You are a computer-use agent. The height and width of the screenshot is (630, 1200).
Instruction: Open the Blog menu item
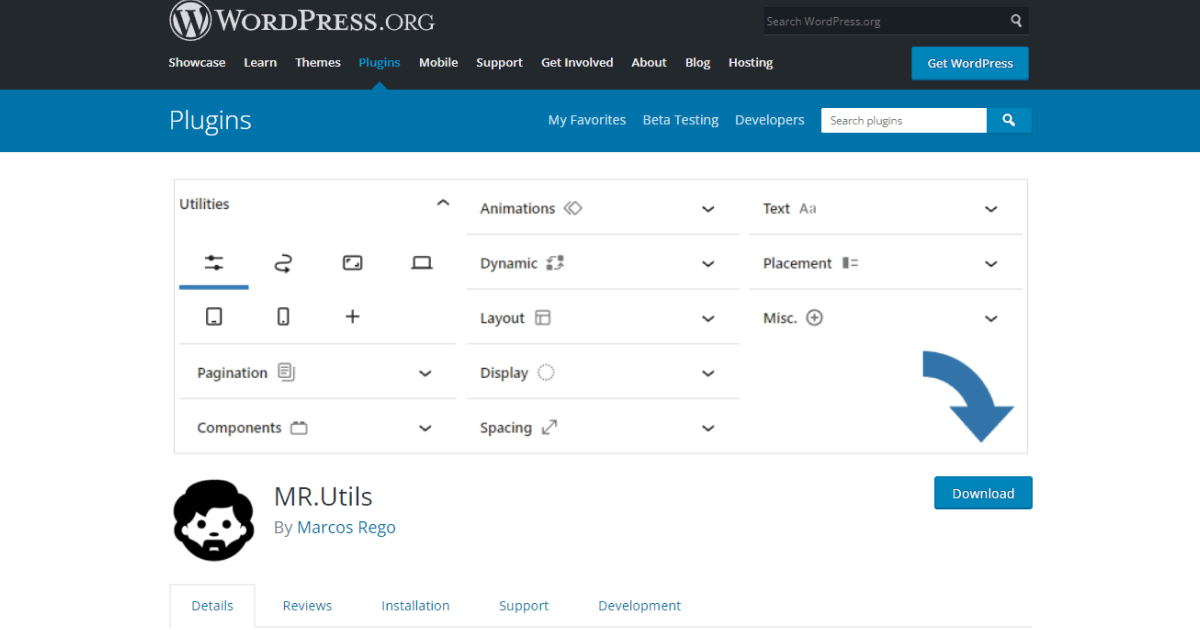[x=698, y=62]
